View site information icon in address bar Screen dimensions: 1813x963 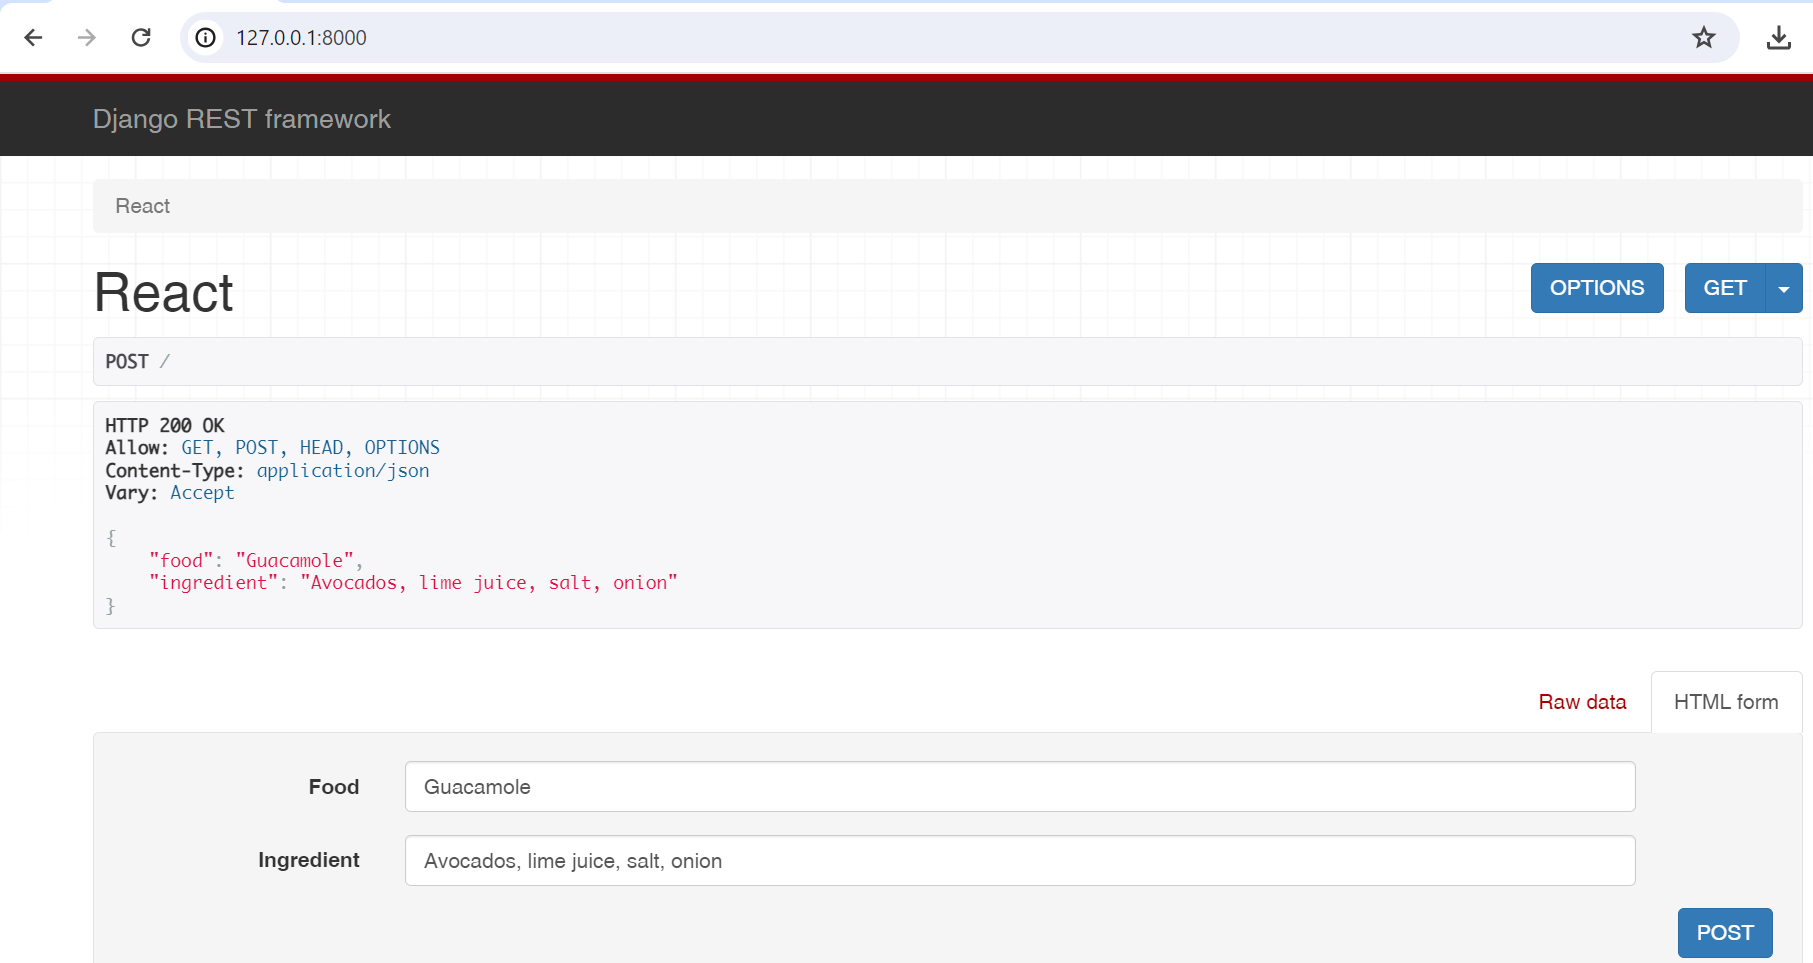coord(206,38)
